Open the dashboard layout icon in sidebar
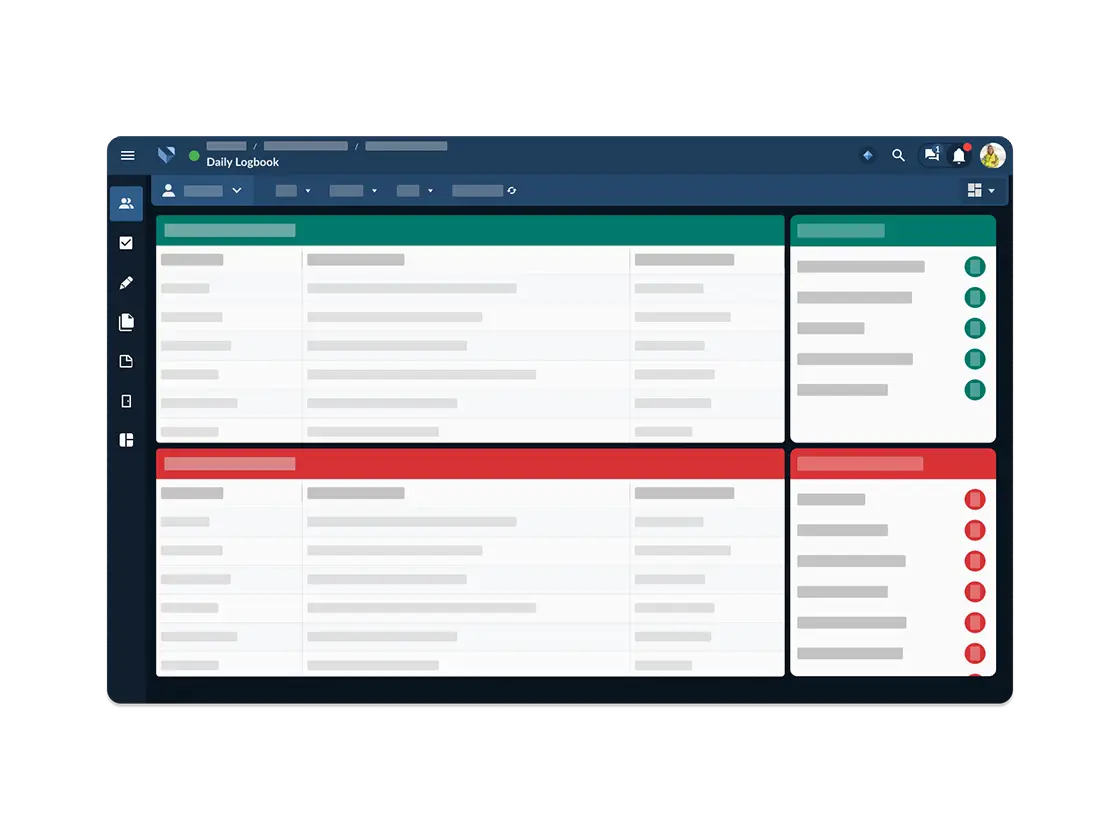1120x840 pixels. click(126, 440)
